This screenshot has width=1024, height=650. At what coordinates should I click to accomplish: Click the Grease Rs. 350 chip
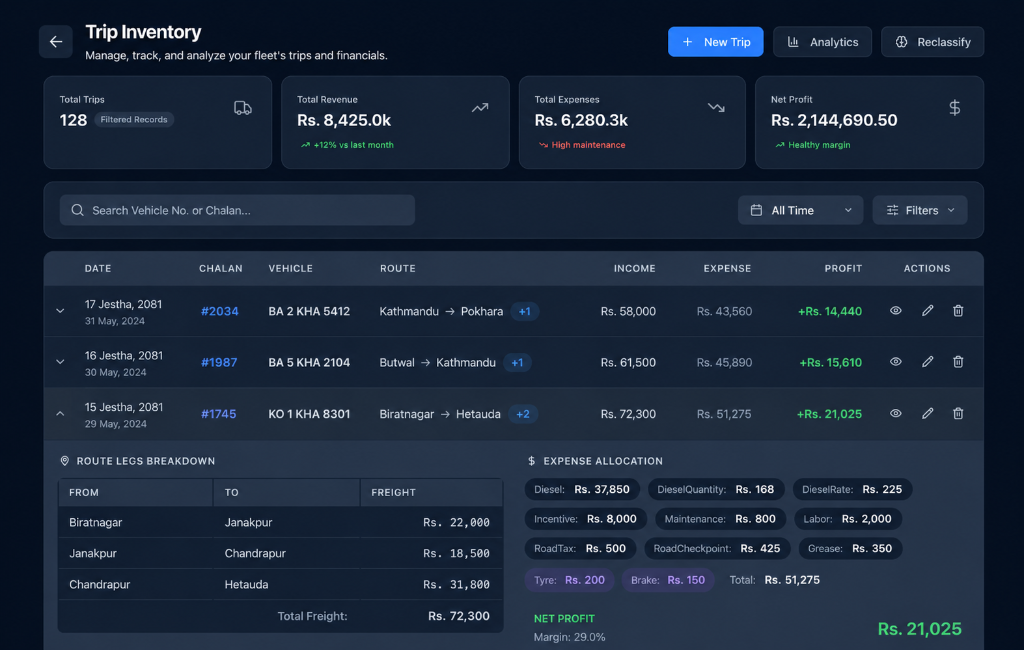(x=850, y=549)
